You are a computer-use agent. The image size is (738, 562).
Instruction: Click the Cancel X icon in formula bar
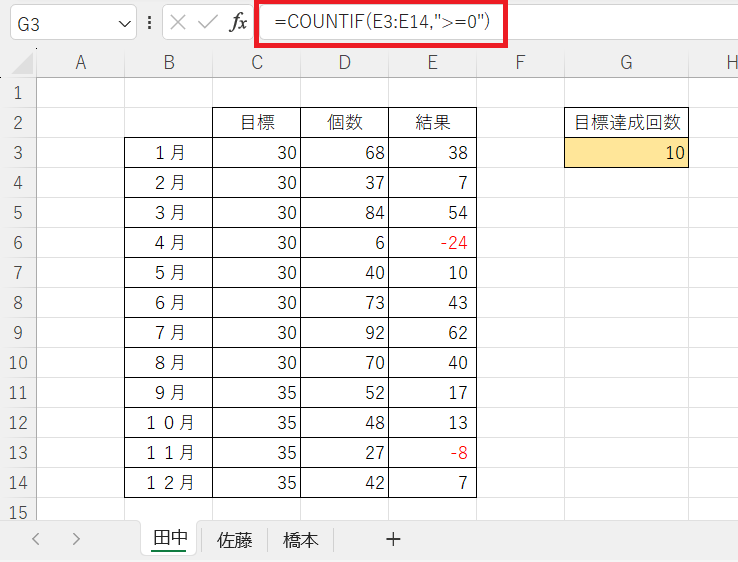click(179, 22)
